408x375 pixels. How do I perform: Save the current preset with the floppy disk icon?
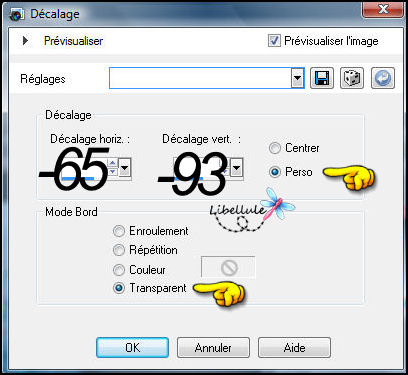pyautogui.click(x=322, y=78)
